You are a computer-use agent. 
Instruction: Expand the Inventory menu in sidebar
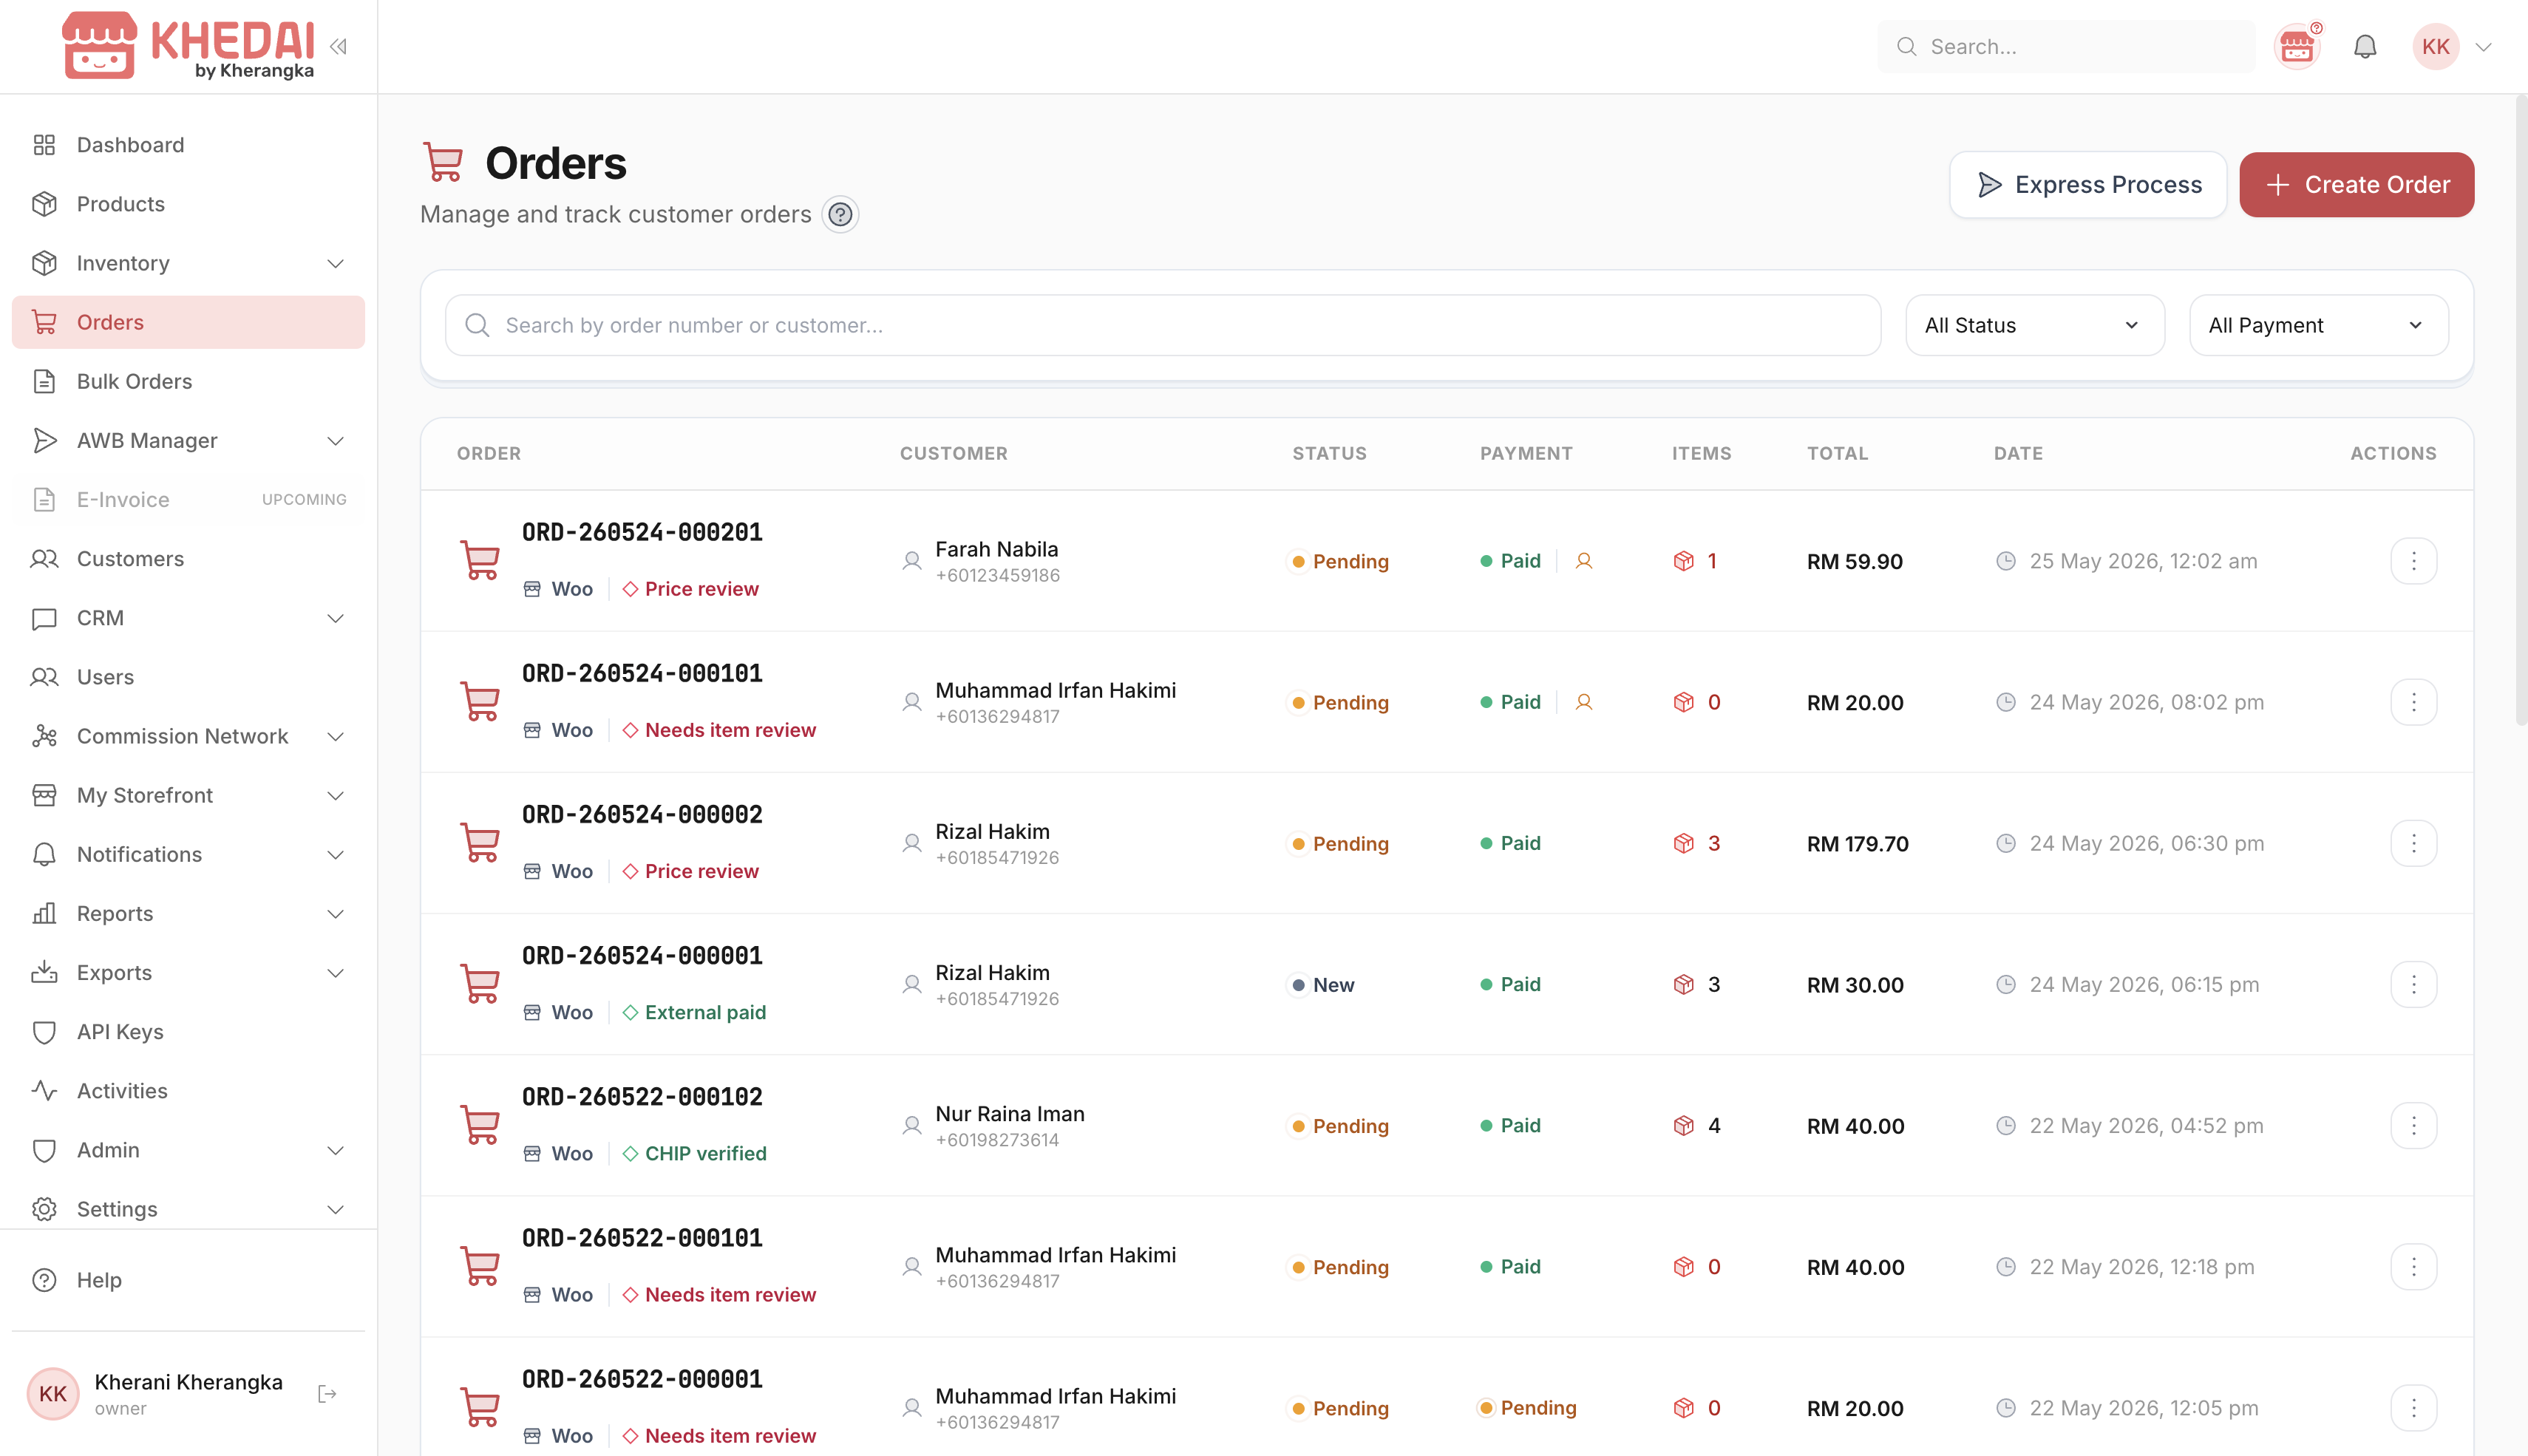tap(188, 263)
